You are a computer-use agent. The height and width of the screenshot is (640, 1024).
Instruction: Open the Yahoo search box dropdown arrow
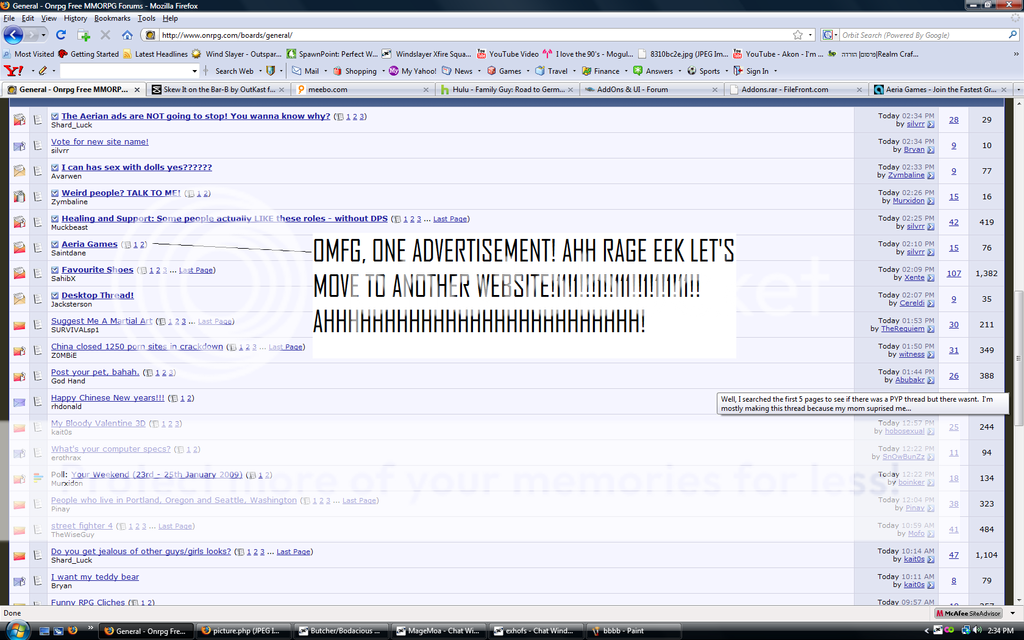click(195, 71)
